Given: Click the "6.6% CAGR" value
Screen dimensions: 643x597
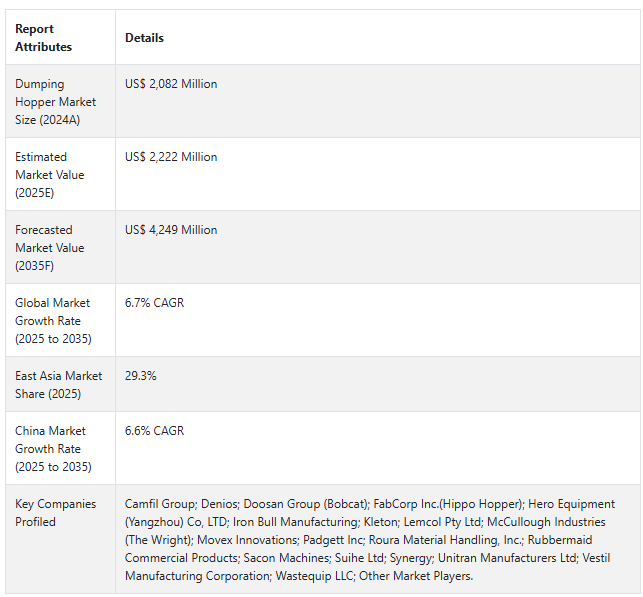Looking at the screenshot, I should [154, 431].
